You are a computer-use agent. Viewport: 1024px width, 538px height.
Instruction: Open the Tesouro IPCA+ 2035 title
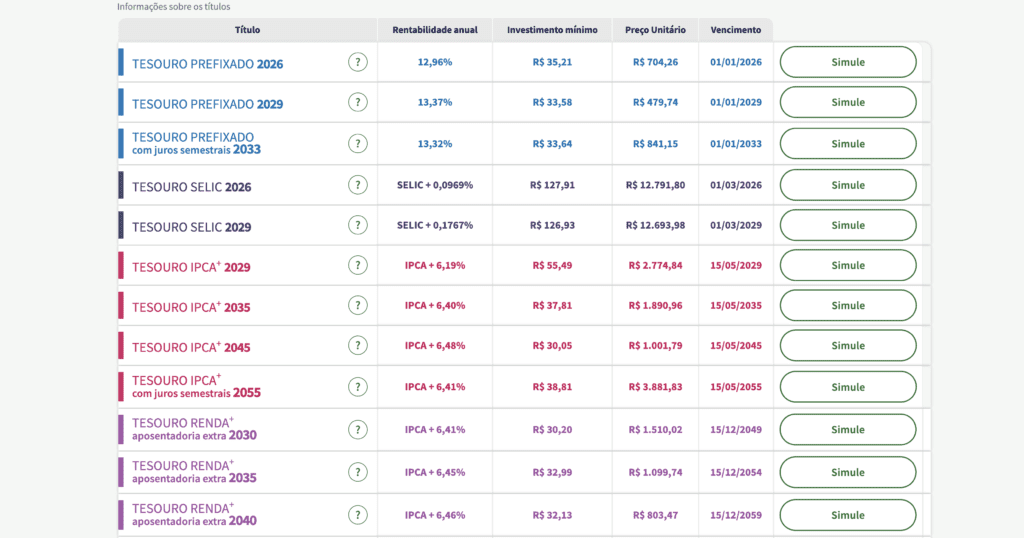tap(191, 307)
